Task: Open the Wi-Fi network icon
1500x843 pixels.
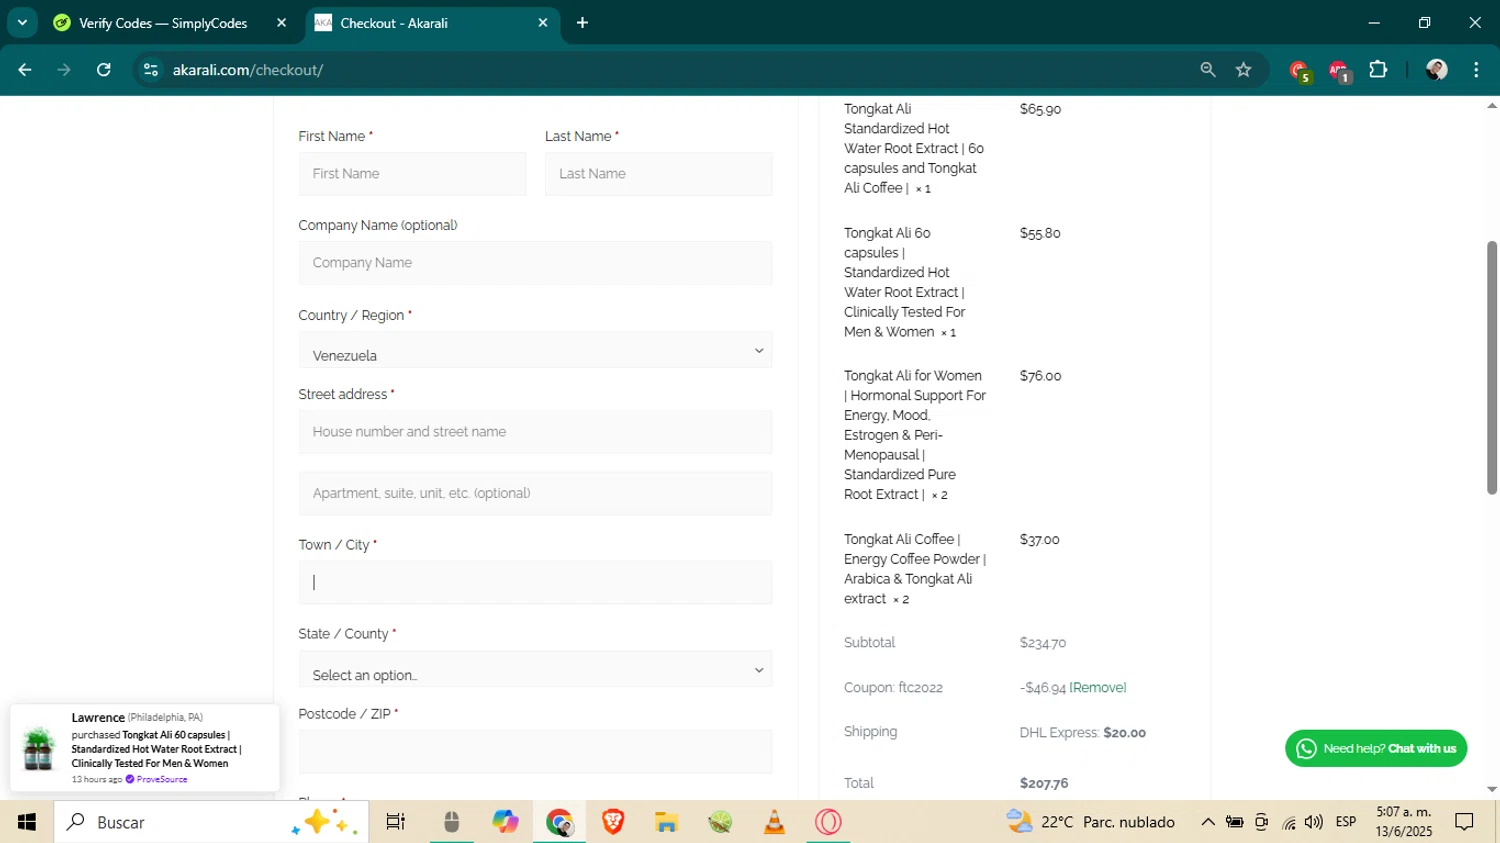Action: [1289, 822]
